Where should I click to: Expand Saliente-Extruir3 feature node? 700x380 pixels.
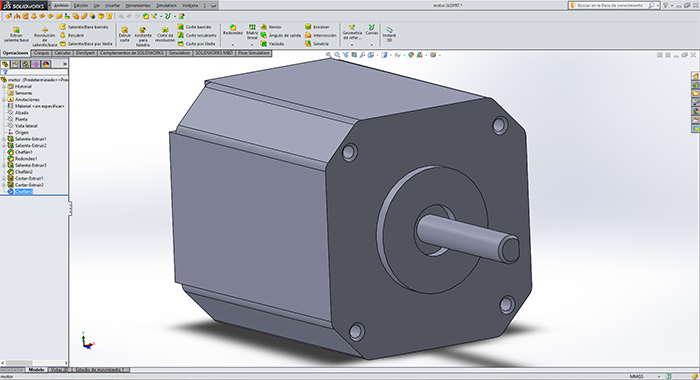point(4,165)
